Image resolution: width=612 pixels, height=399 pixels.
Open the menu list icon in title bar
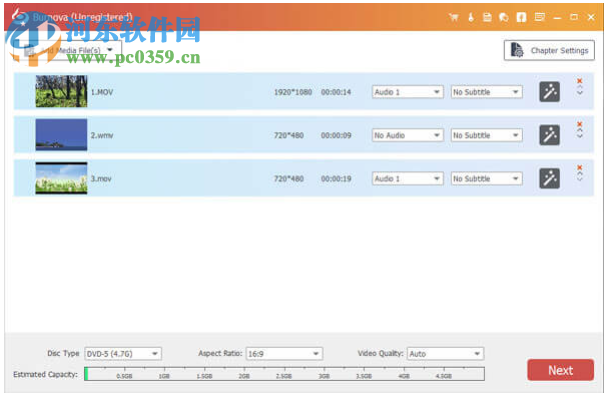tap(539, 17)
